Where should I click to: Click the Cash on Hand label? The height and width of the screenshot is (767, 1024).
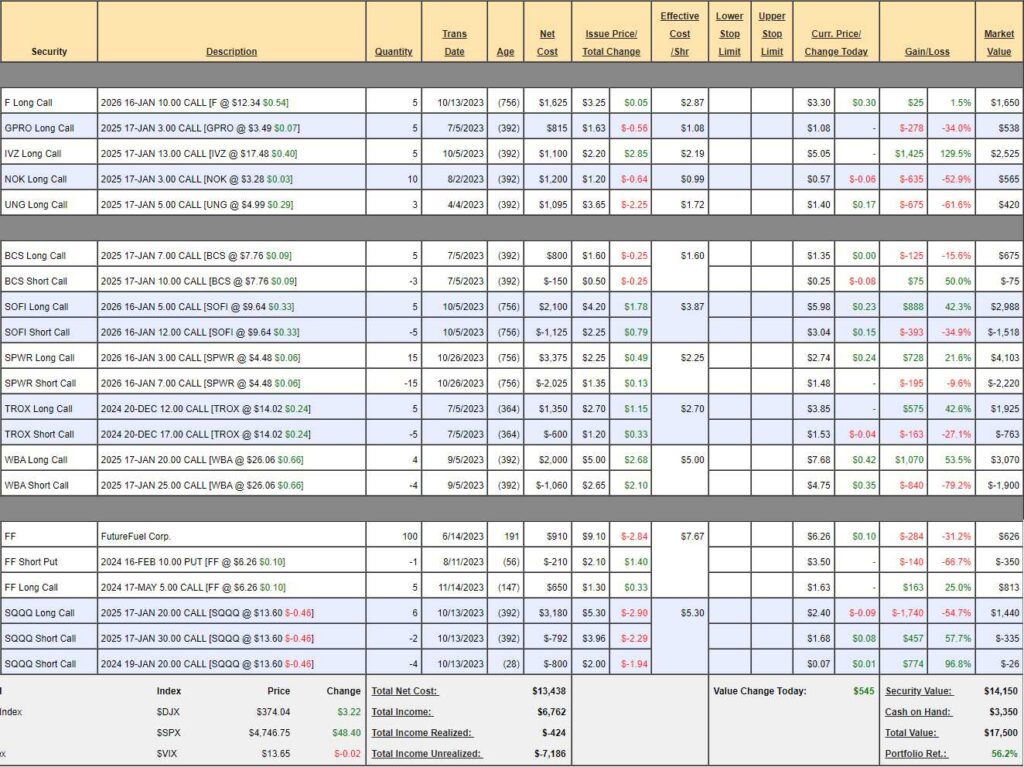point(917,712)
